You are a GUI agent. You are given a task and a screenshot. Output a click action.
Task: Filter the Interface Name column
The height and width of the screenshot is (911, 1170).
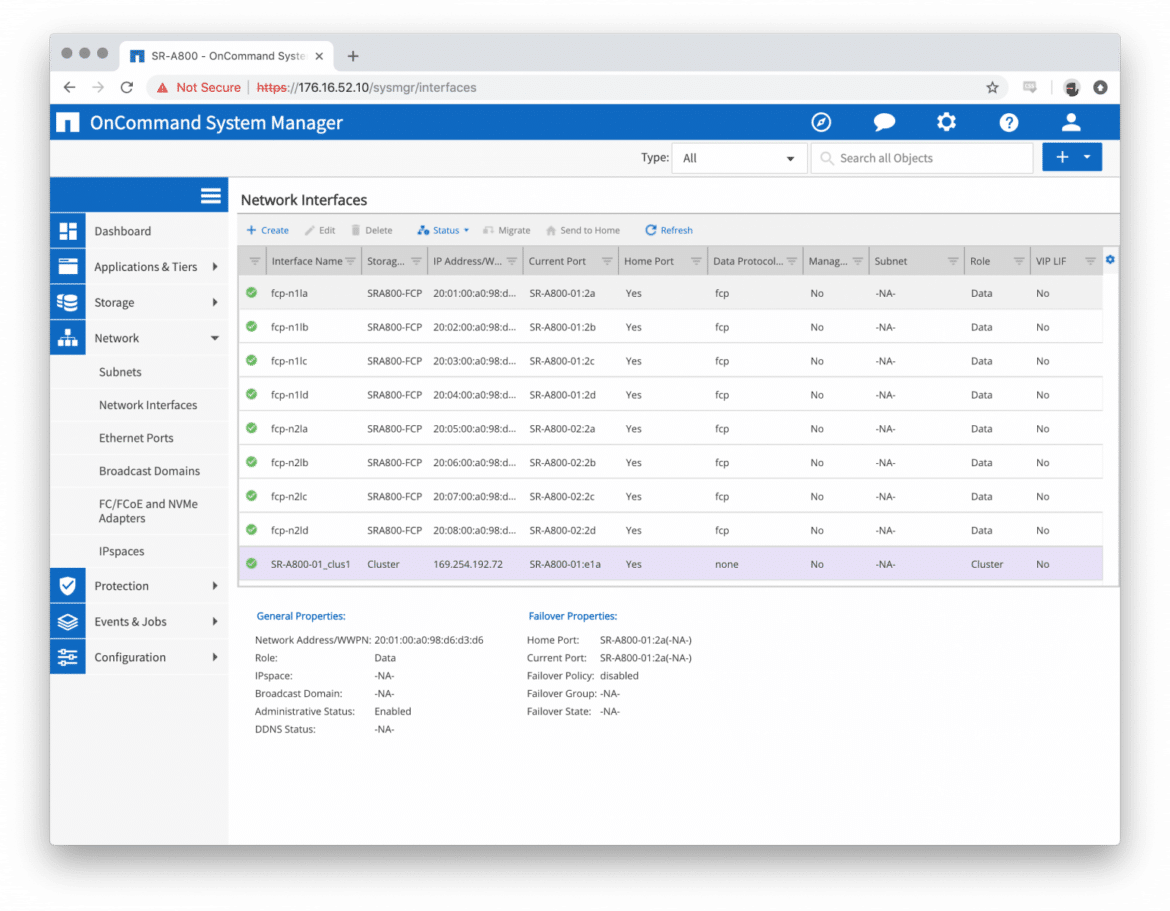[351, 261]
